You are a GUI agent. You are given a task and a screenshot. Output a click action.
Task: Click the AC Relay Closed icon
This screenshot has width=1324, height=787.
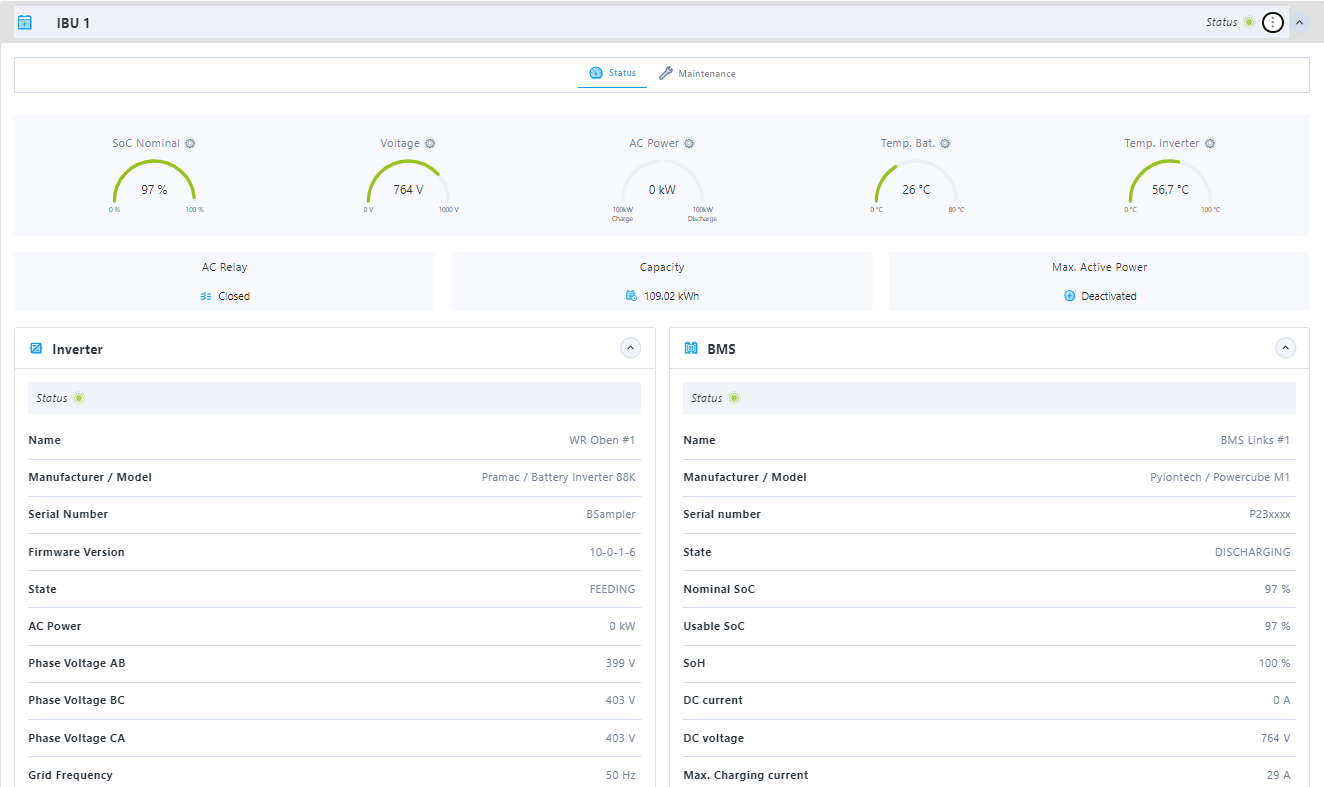[206, 296]
